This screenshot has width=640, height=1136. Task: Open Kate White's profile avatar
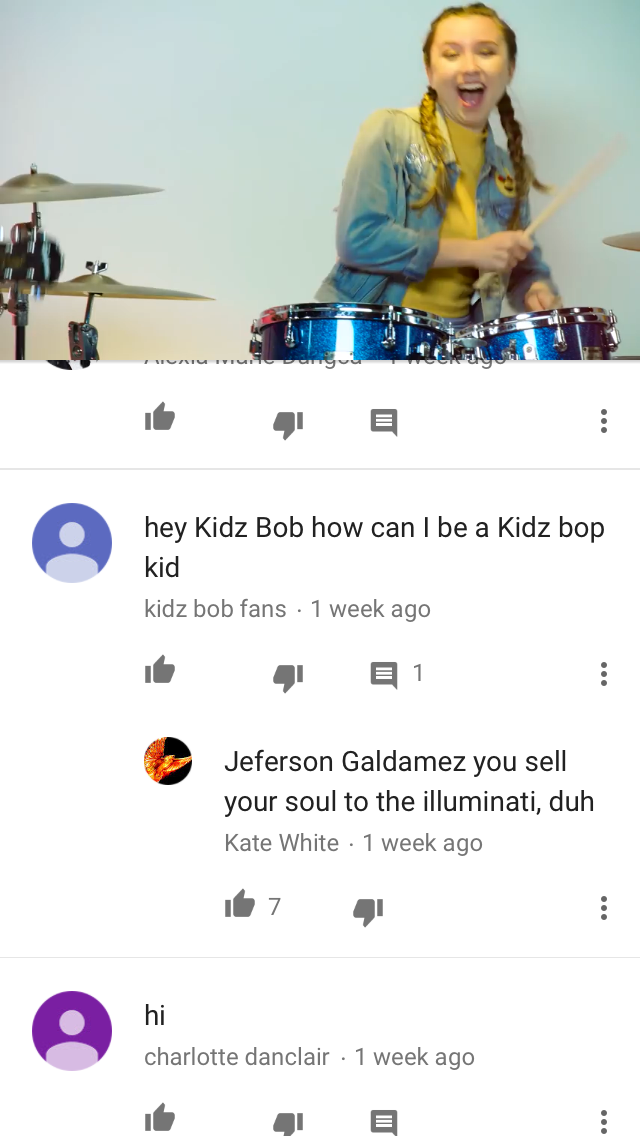(168, 761)
